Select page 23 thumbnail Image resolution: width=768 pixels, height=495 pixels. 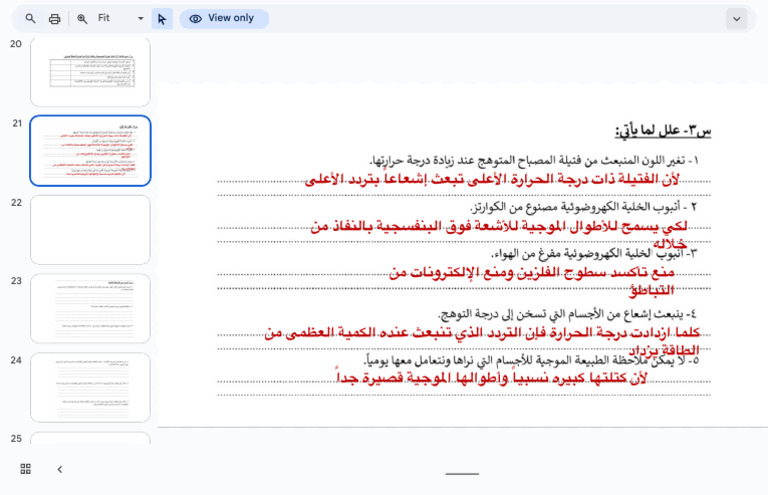90,308
